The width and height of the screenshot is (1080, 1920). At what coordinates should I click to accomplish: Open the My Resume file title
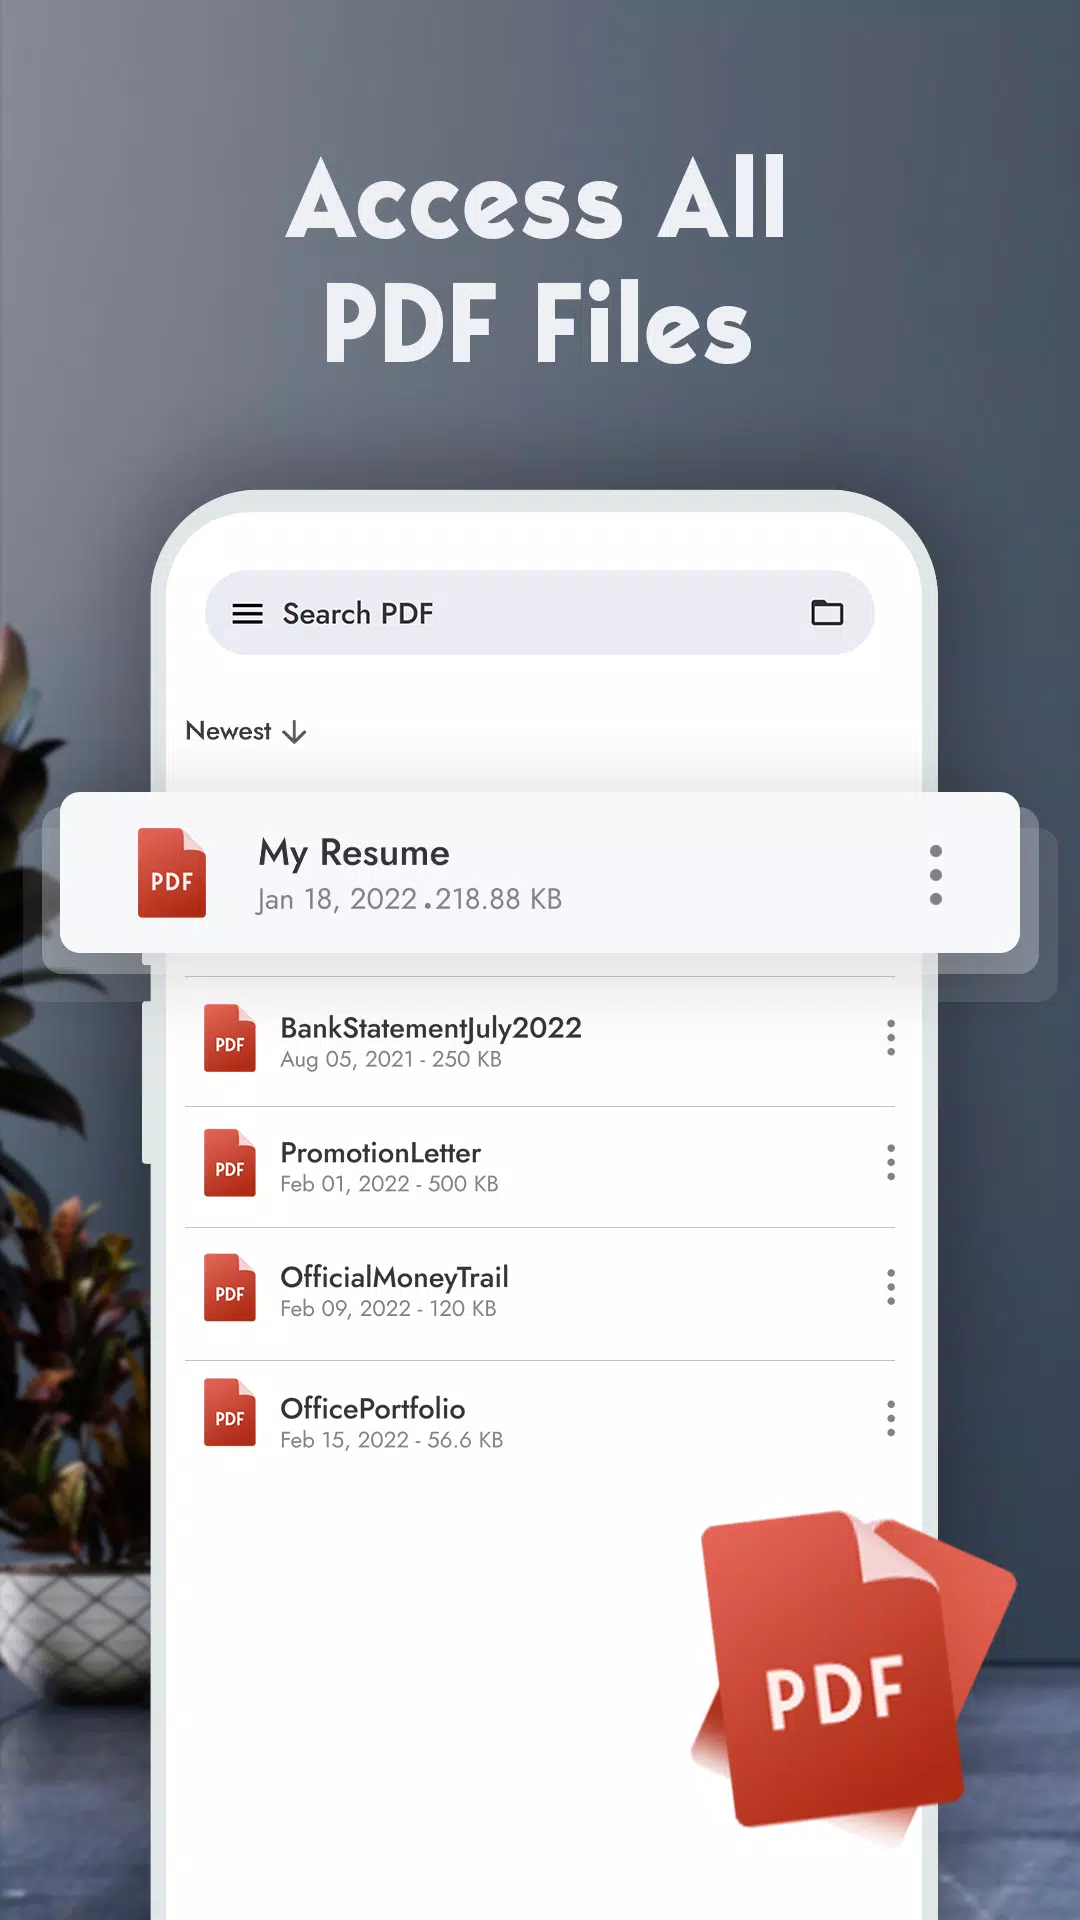354,853
